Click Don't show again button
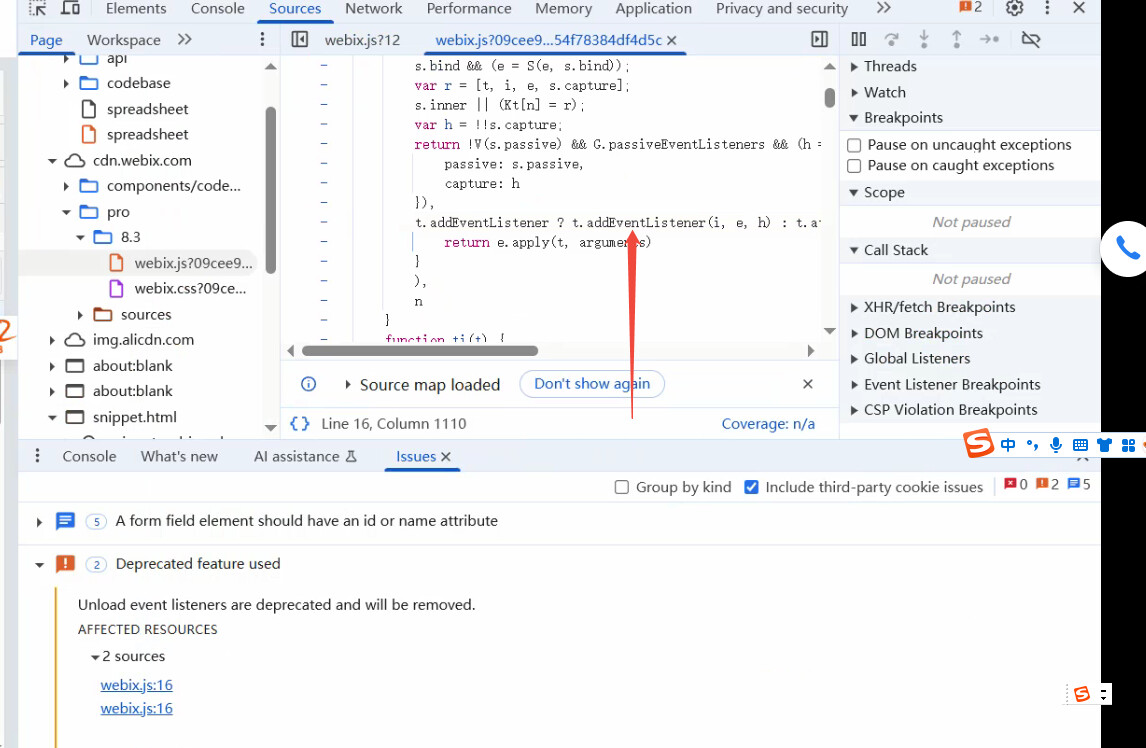 coord(592,384)
